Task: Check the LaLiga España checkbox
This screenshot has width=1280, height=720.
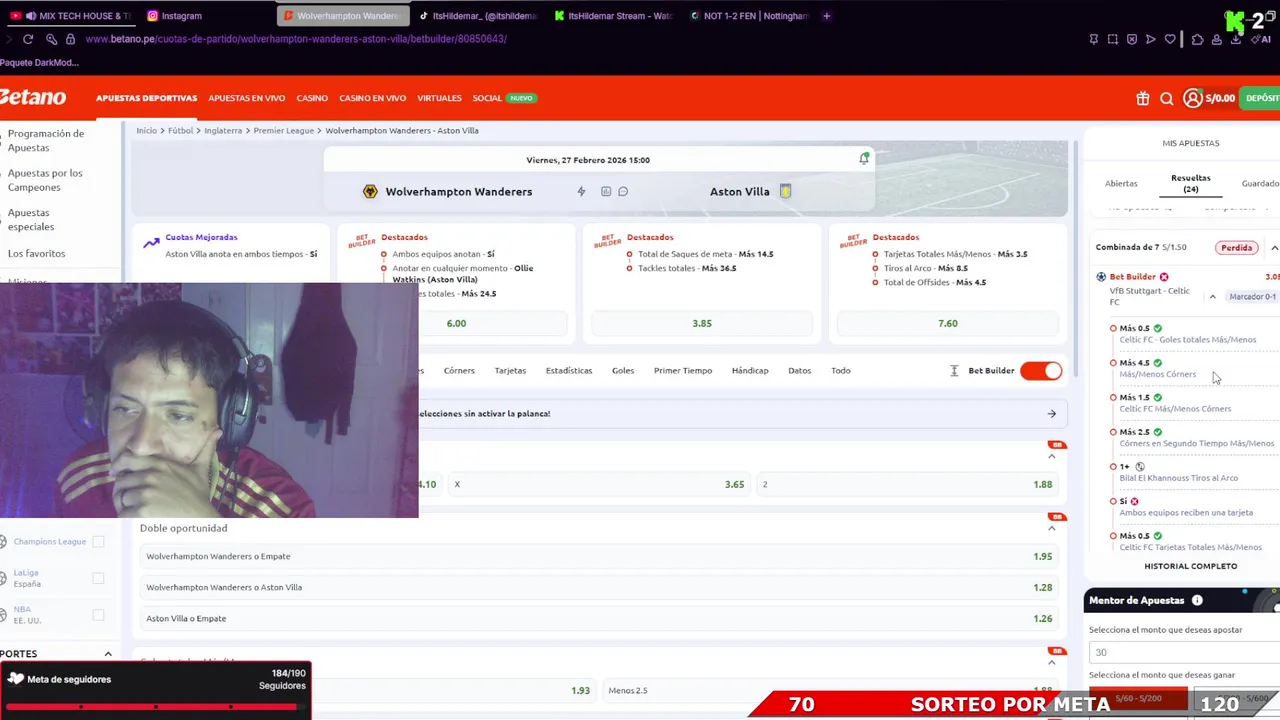Action: tap(98, 578)
